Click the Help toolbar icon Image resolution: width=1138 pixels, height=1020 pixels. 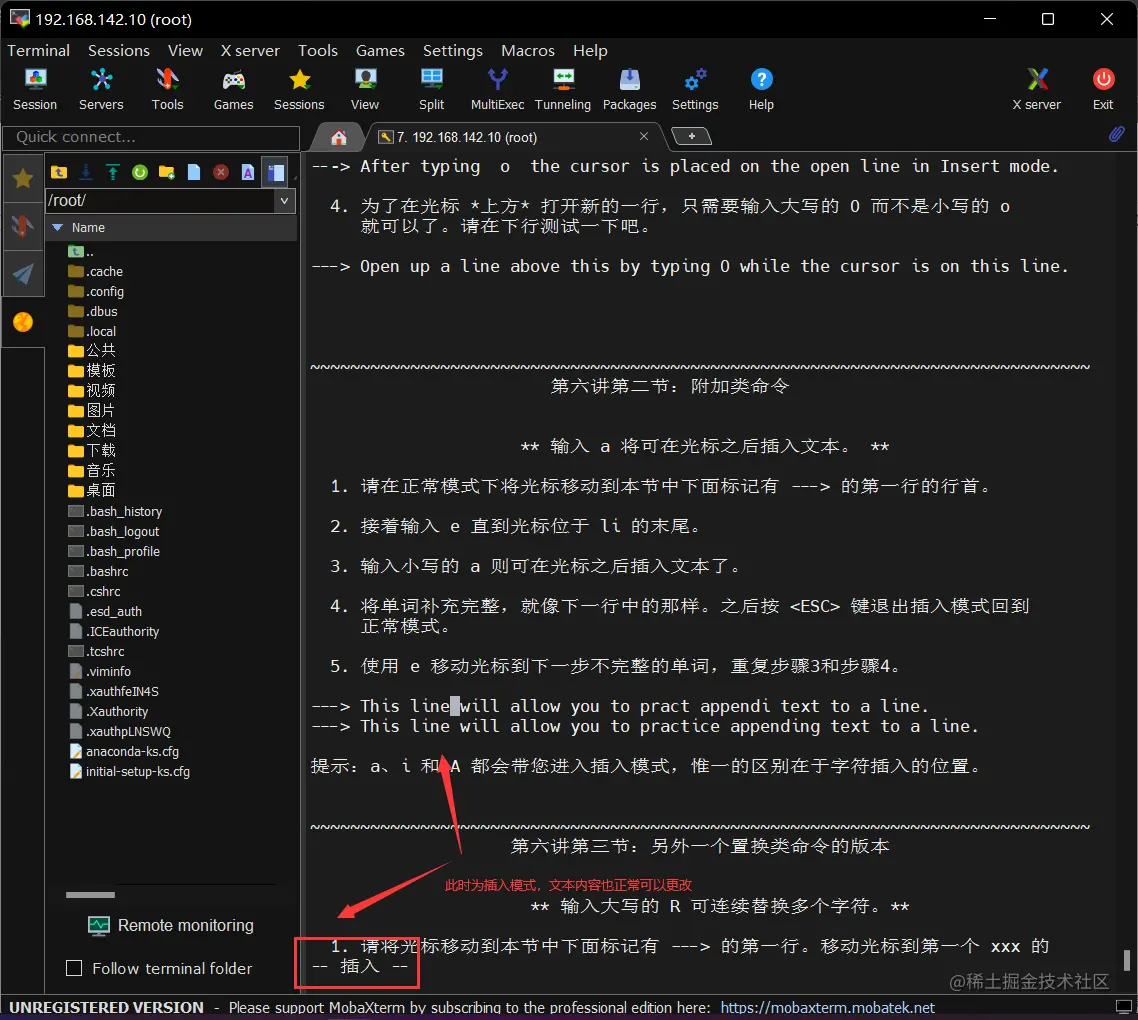(x=761, y=89)
